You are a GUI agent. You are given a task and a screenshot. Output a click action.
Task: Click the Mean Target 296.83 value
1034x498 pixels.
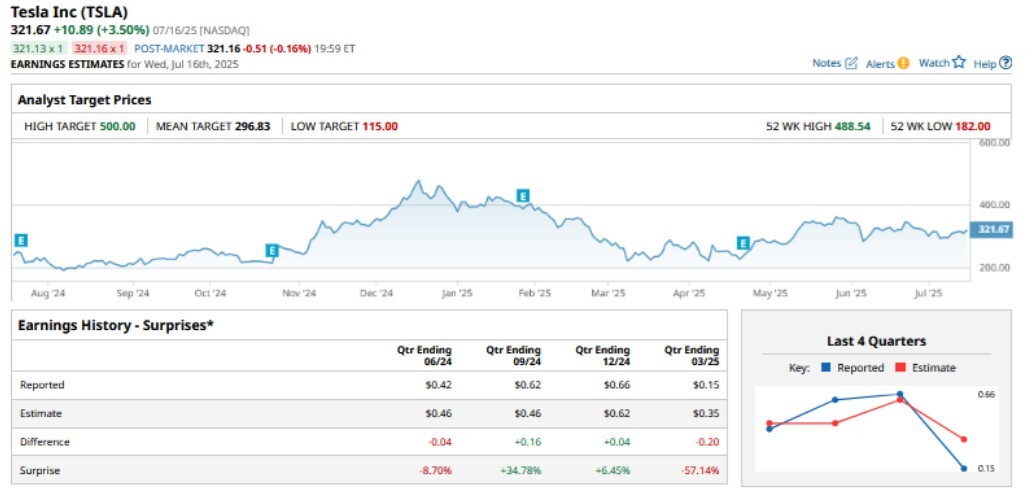[x=253, y=127]
